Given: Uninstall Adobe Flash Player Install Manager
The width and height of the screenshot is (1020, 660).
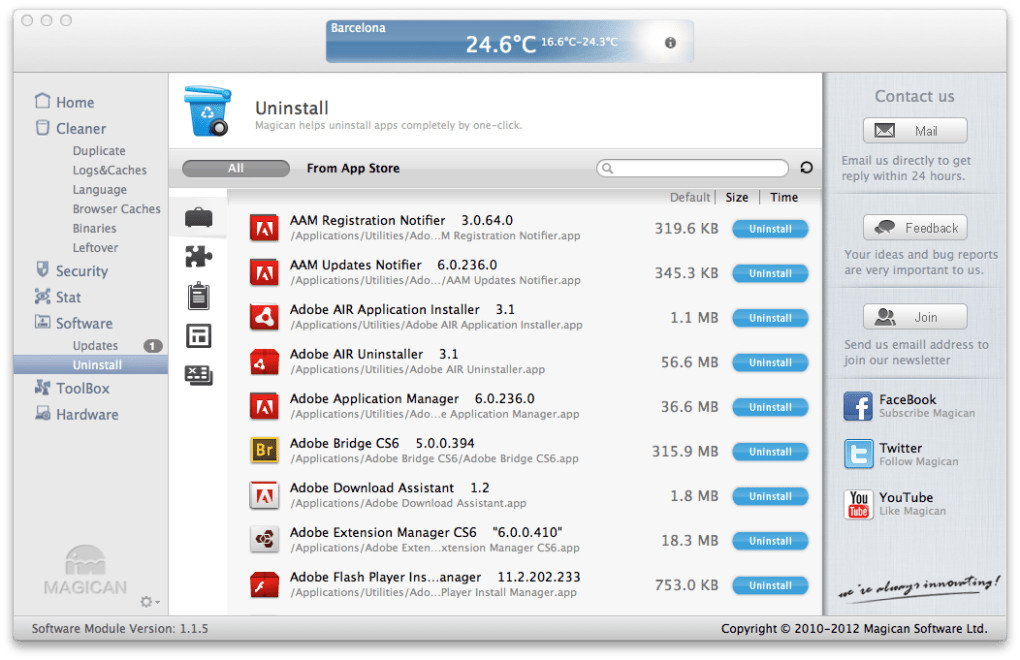Looking at the screenshot, I should [770, 585].
